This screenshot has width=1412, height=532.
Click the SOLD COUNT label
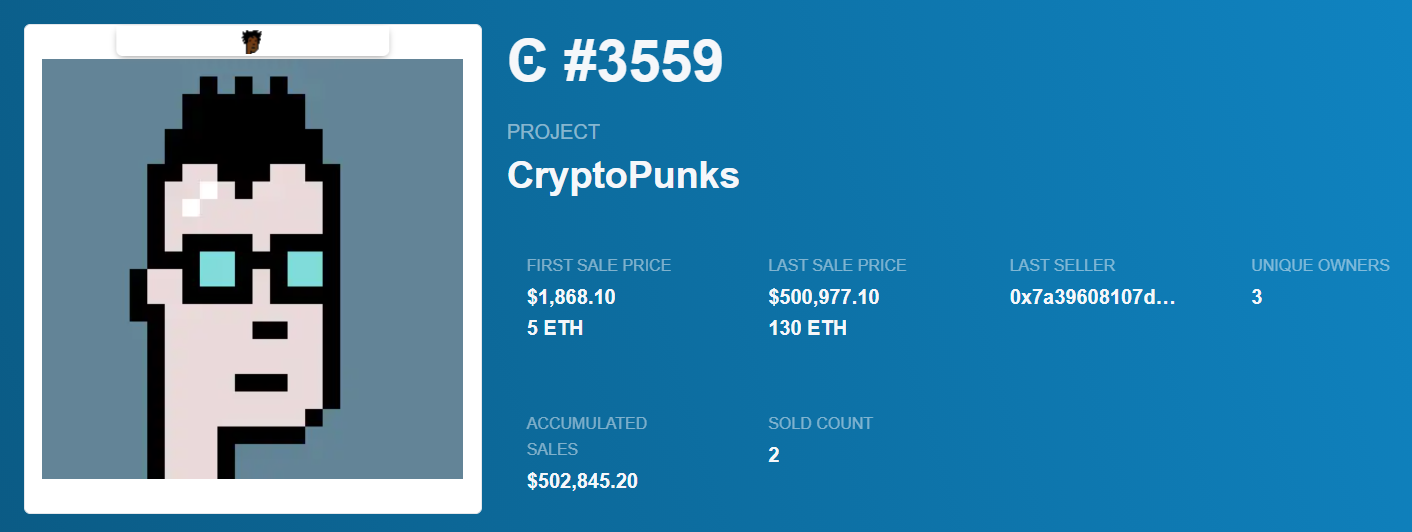pos(820,423)
